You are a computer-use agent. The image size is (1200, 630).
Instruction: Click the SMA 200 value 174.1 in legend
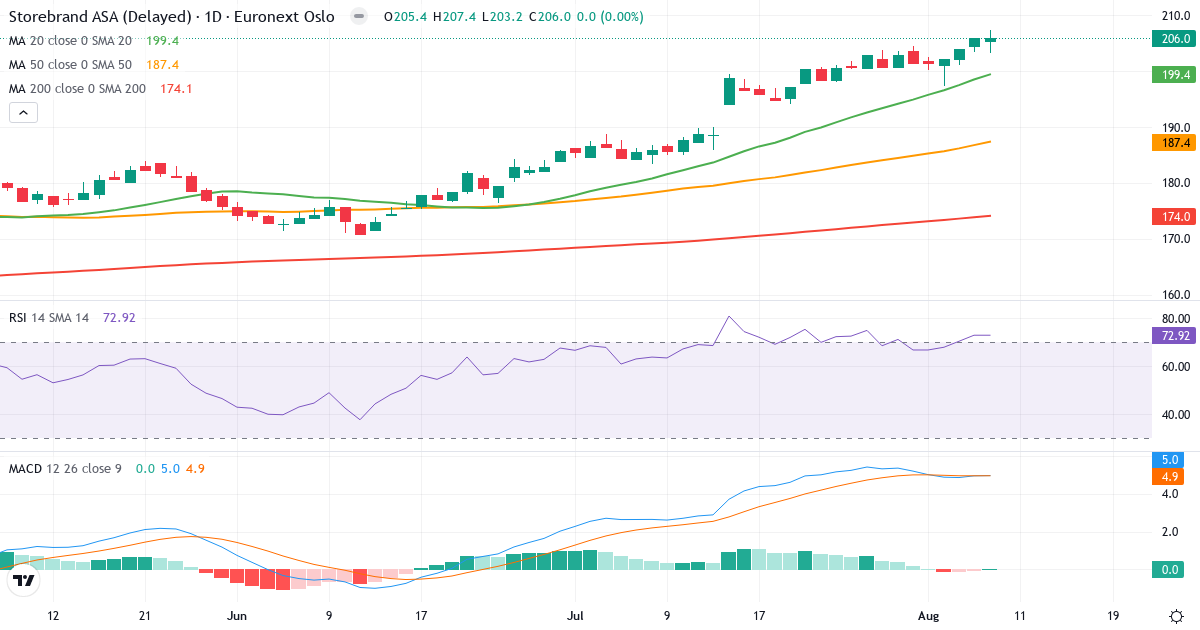click(176, 89)
